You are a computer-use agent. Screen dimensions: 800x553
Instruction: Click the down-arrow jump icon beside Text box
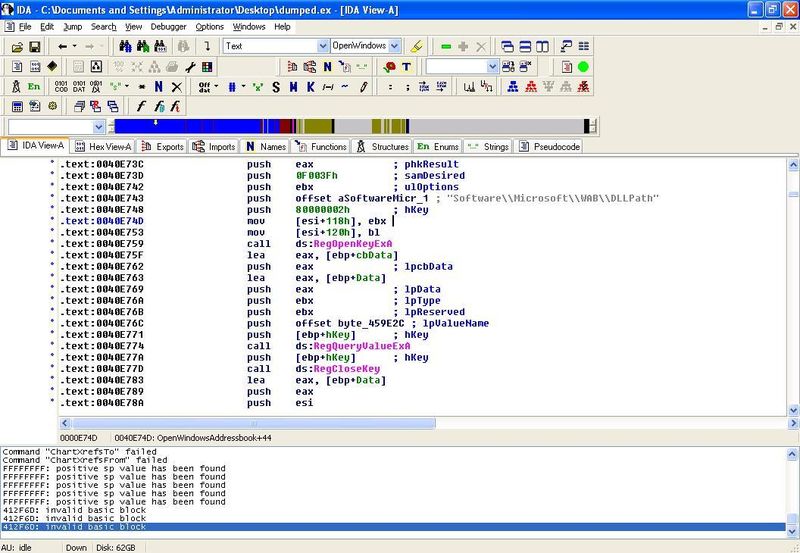tap(207, 46)
